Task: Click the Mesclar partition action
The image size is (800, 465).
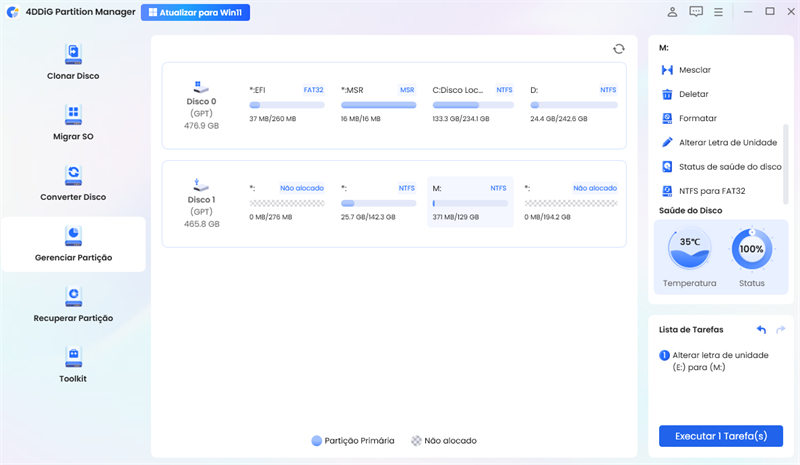Action: tap(693, 70)
